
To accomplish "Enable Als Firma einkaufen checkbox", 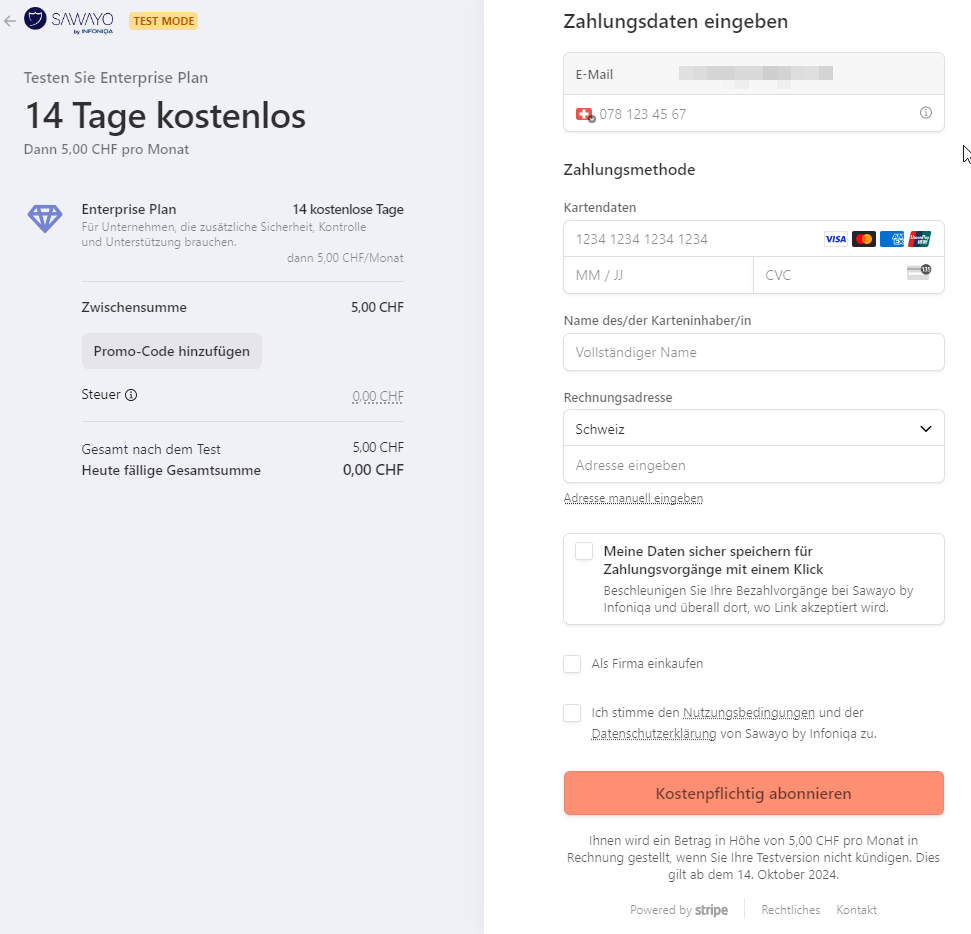I will [572, 664].
